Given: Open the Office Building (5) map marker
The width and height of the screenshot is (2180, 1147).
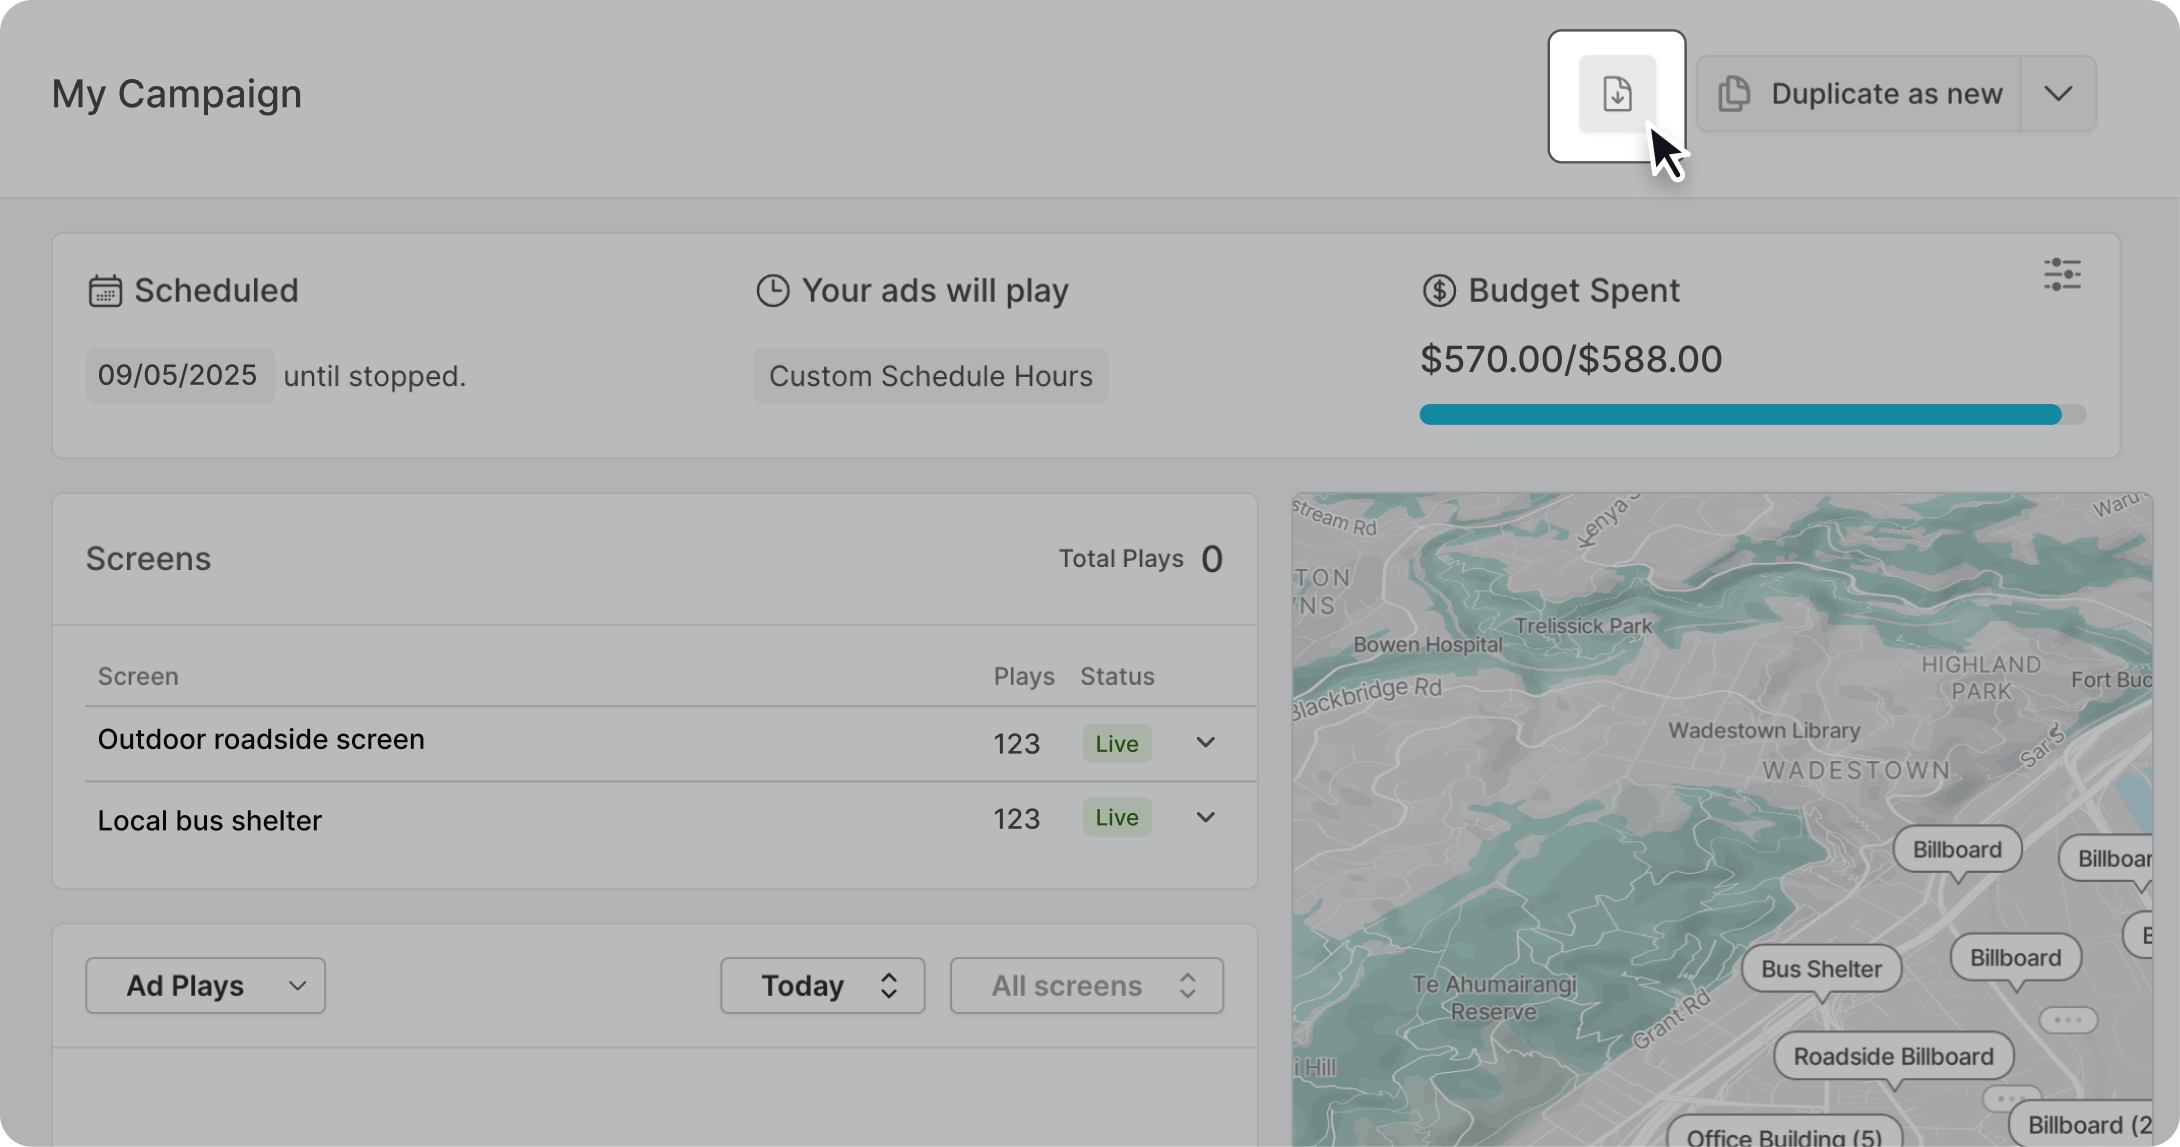Looking at the screenshot, I should pos(1783,1135).
